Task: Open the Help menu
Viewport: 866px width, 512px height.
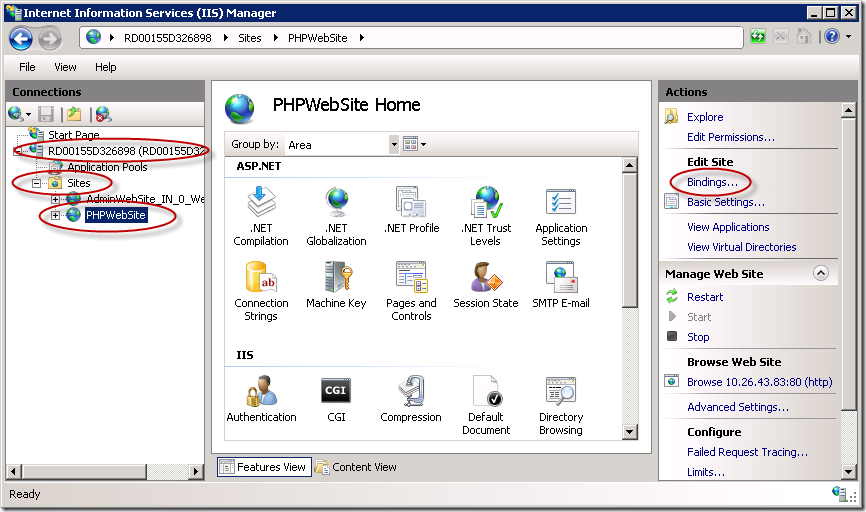Action: pyautogui.click(x=105, y=67)
